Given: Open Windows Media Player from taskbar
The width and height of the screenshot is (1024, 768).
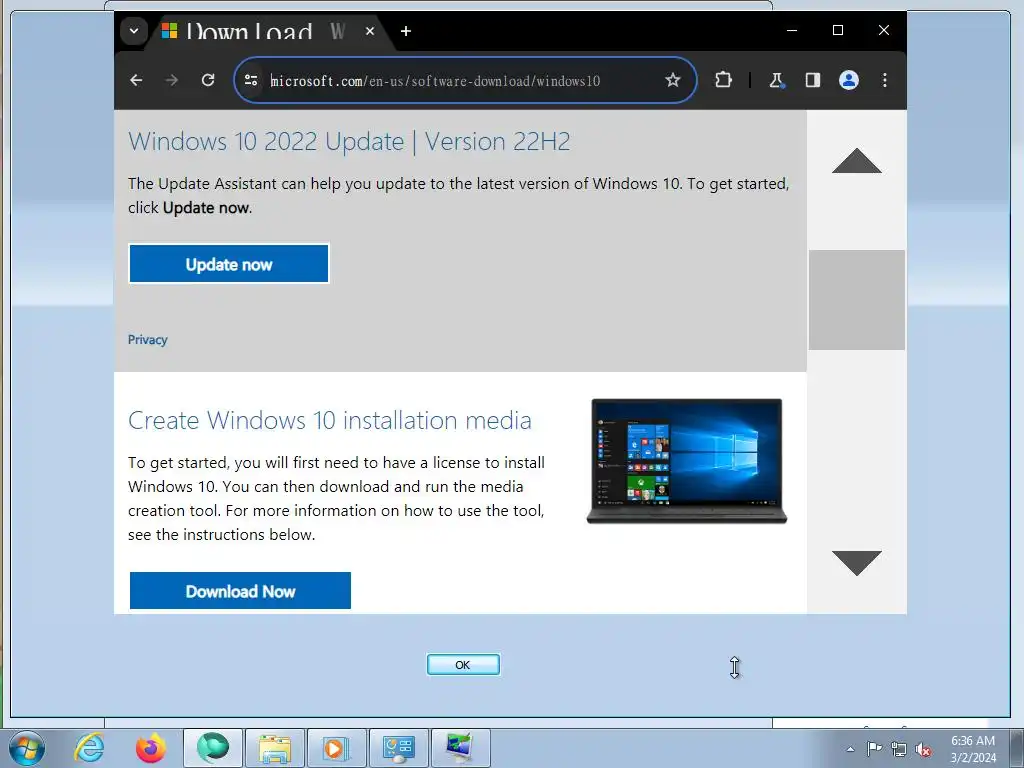Looking at the screenshot, I should tap(337, 748).
